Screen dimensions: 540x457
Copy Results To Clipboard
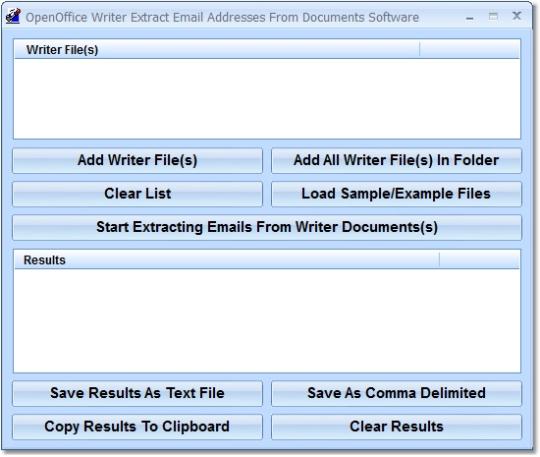click(x=137, y=427)
